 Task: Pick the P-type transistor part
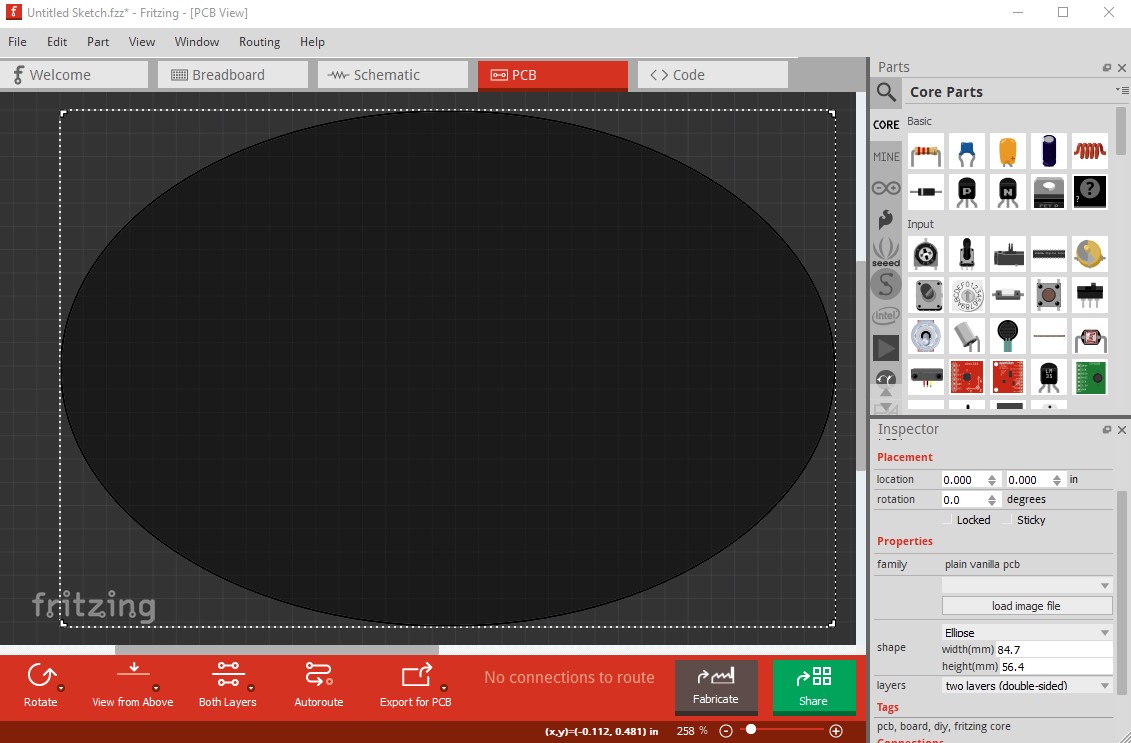coord(967,192)
